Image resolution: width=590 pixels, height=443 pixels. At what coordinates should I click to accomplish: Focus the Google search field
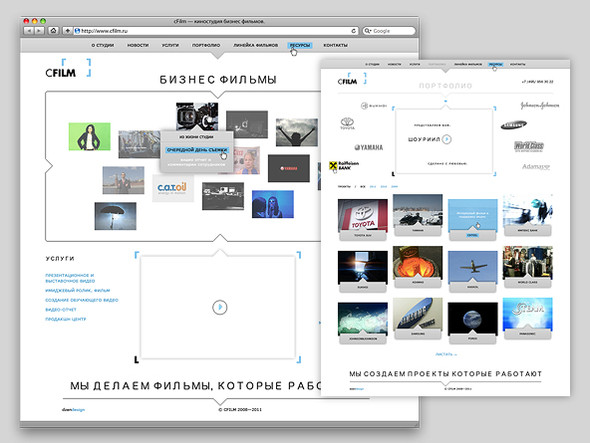[x=389, y=31]
